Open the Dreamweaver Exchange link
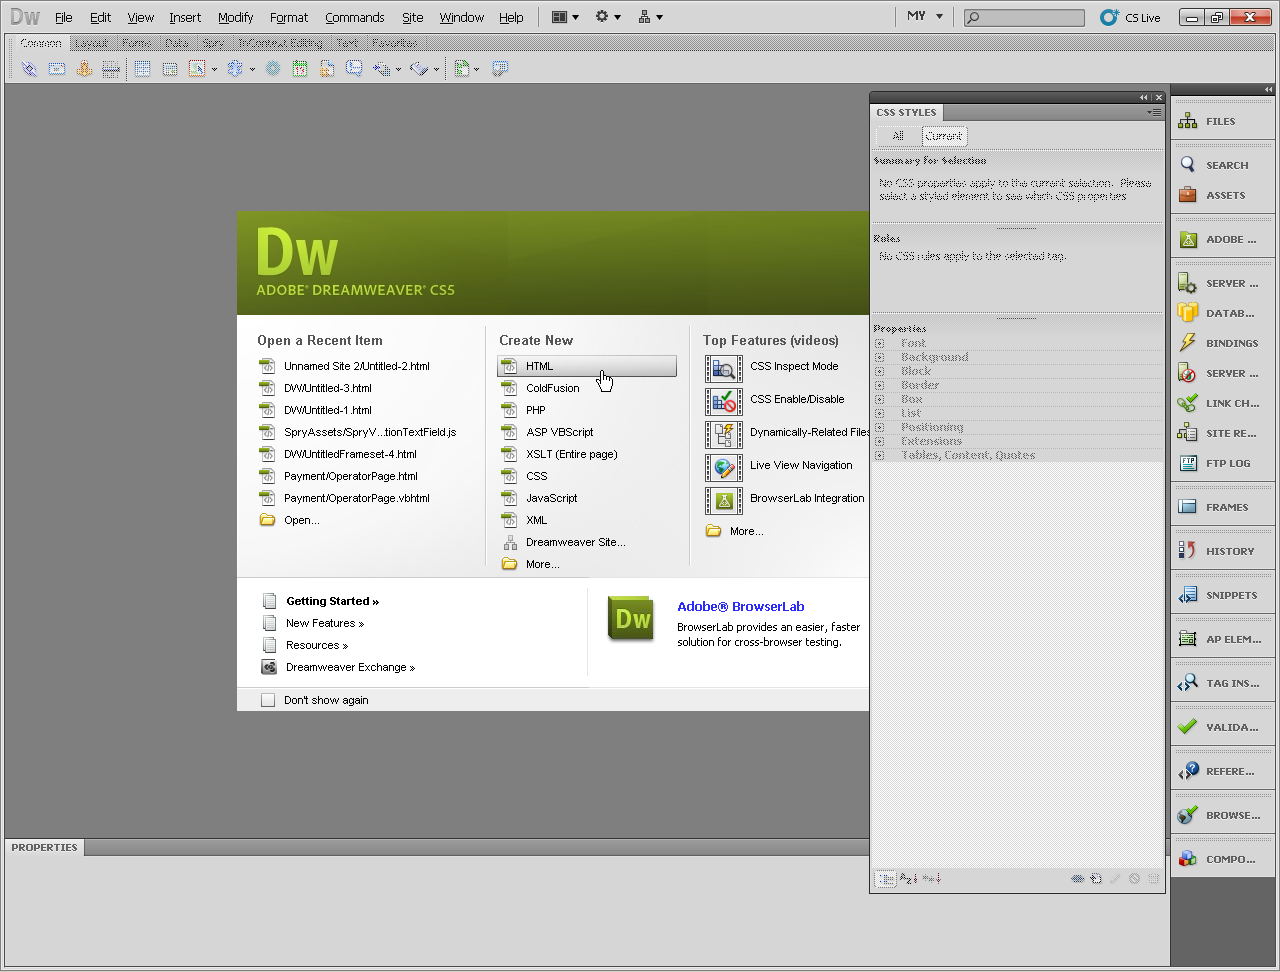The height and width of the screenshot is (972, 1280). pyautogui.click(x=350, y=667)
